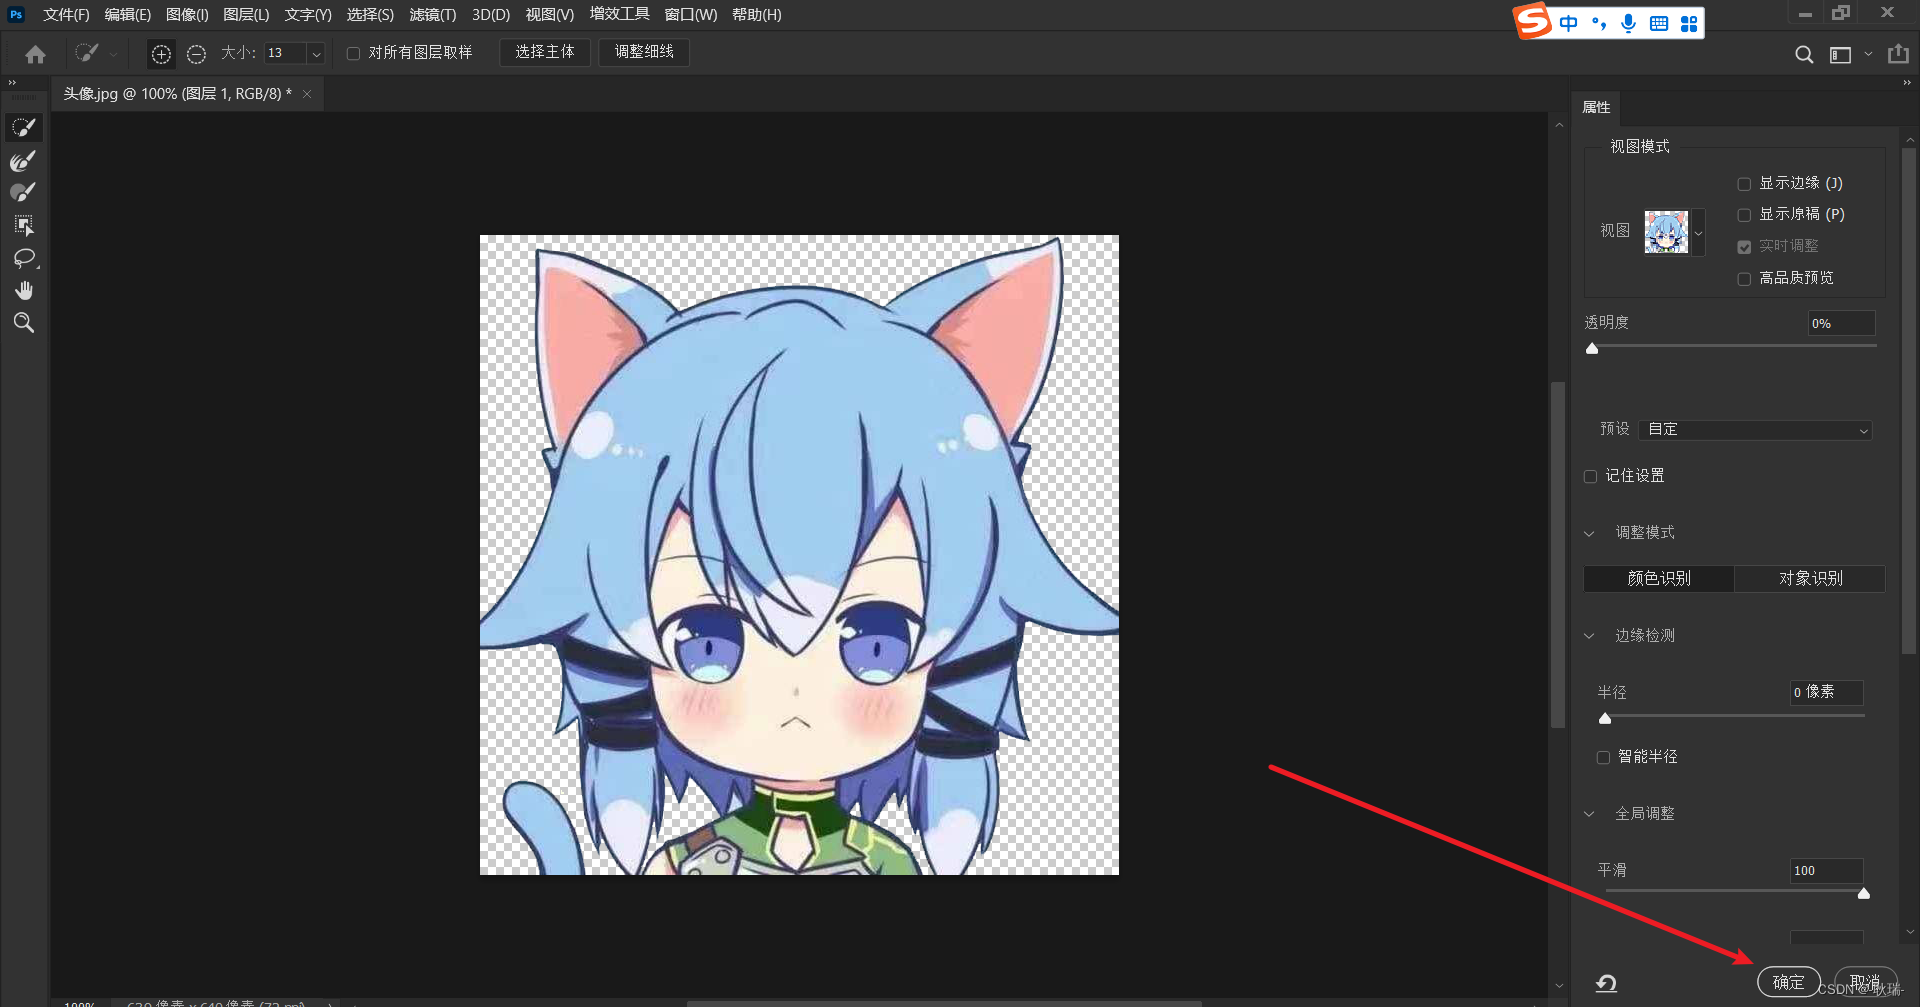Click the Home icon in options bar
The image size is (1920, 1007).
pos(36,54)
